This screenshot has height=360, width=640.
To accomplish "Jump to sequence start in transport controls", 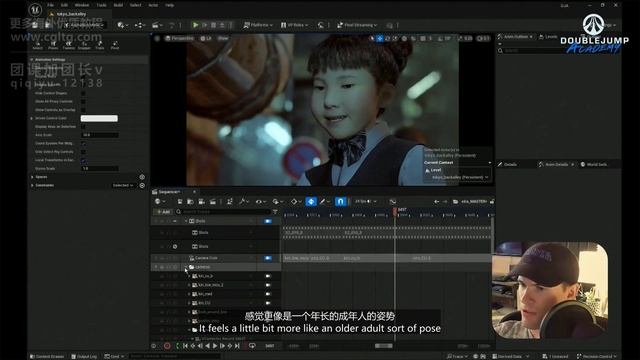I will (x=185, y=346).
